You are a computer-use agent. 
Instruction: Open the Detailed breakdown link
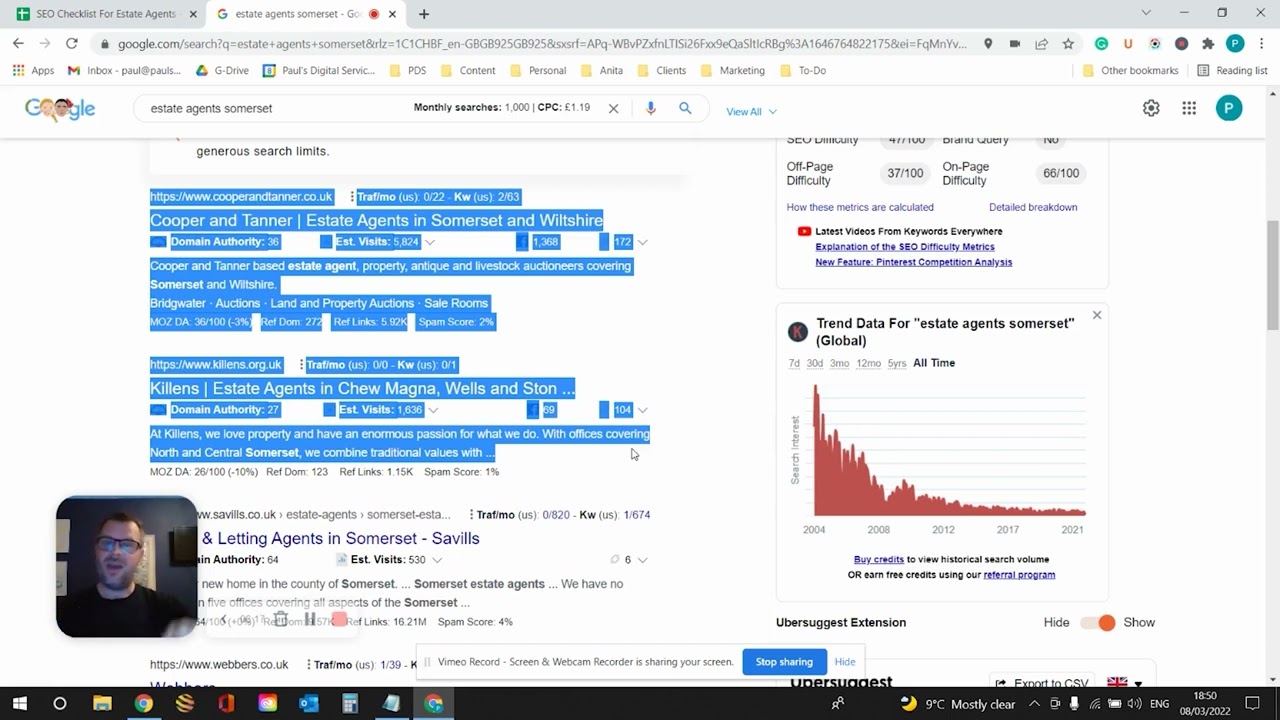coord(1033,207)
